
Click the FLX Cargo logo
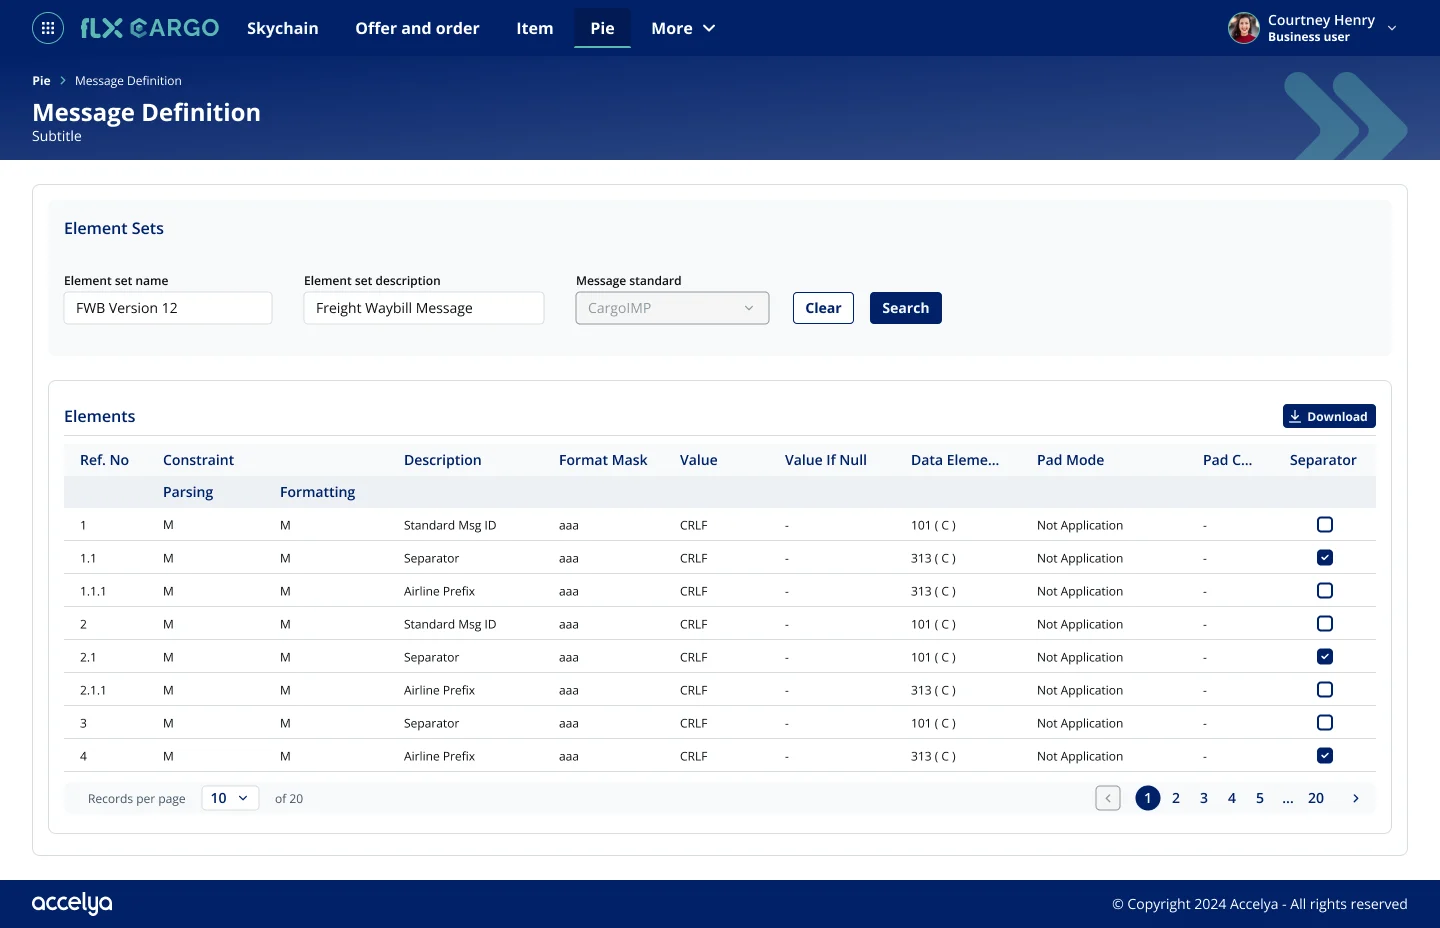[150, 28]
